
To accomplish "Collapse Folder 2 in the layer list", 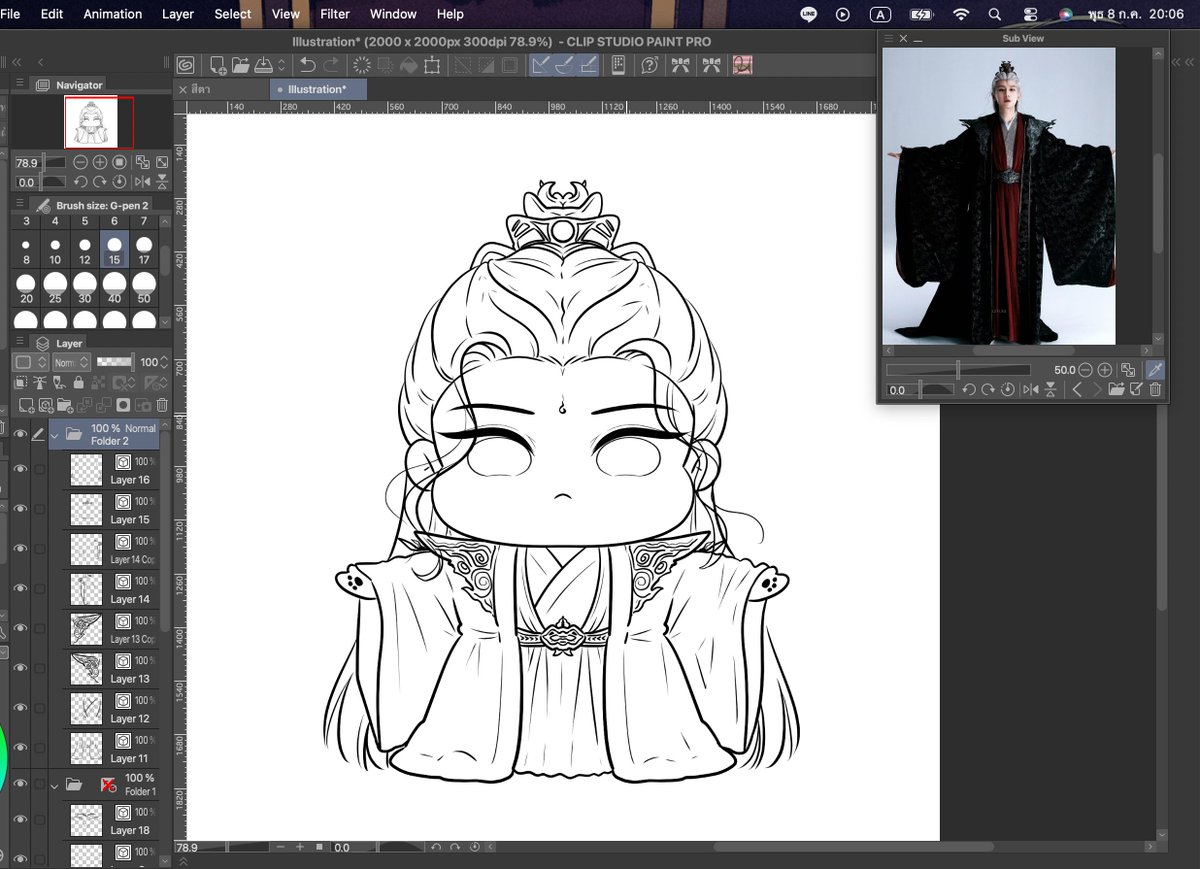I will point(55,434).
